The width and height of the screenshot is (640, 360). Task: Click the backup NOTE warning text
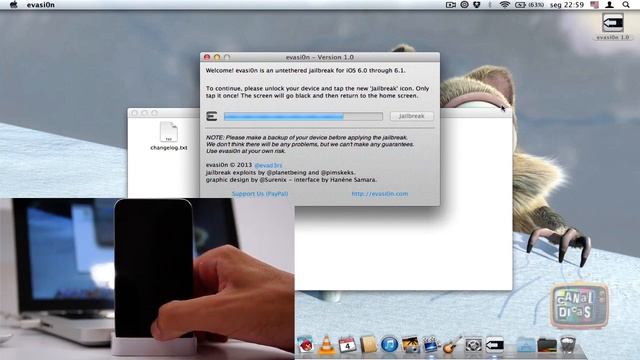click(x=310, y=144)
